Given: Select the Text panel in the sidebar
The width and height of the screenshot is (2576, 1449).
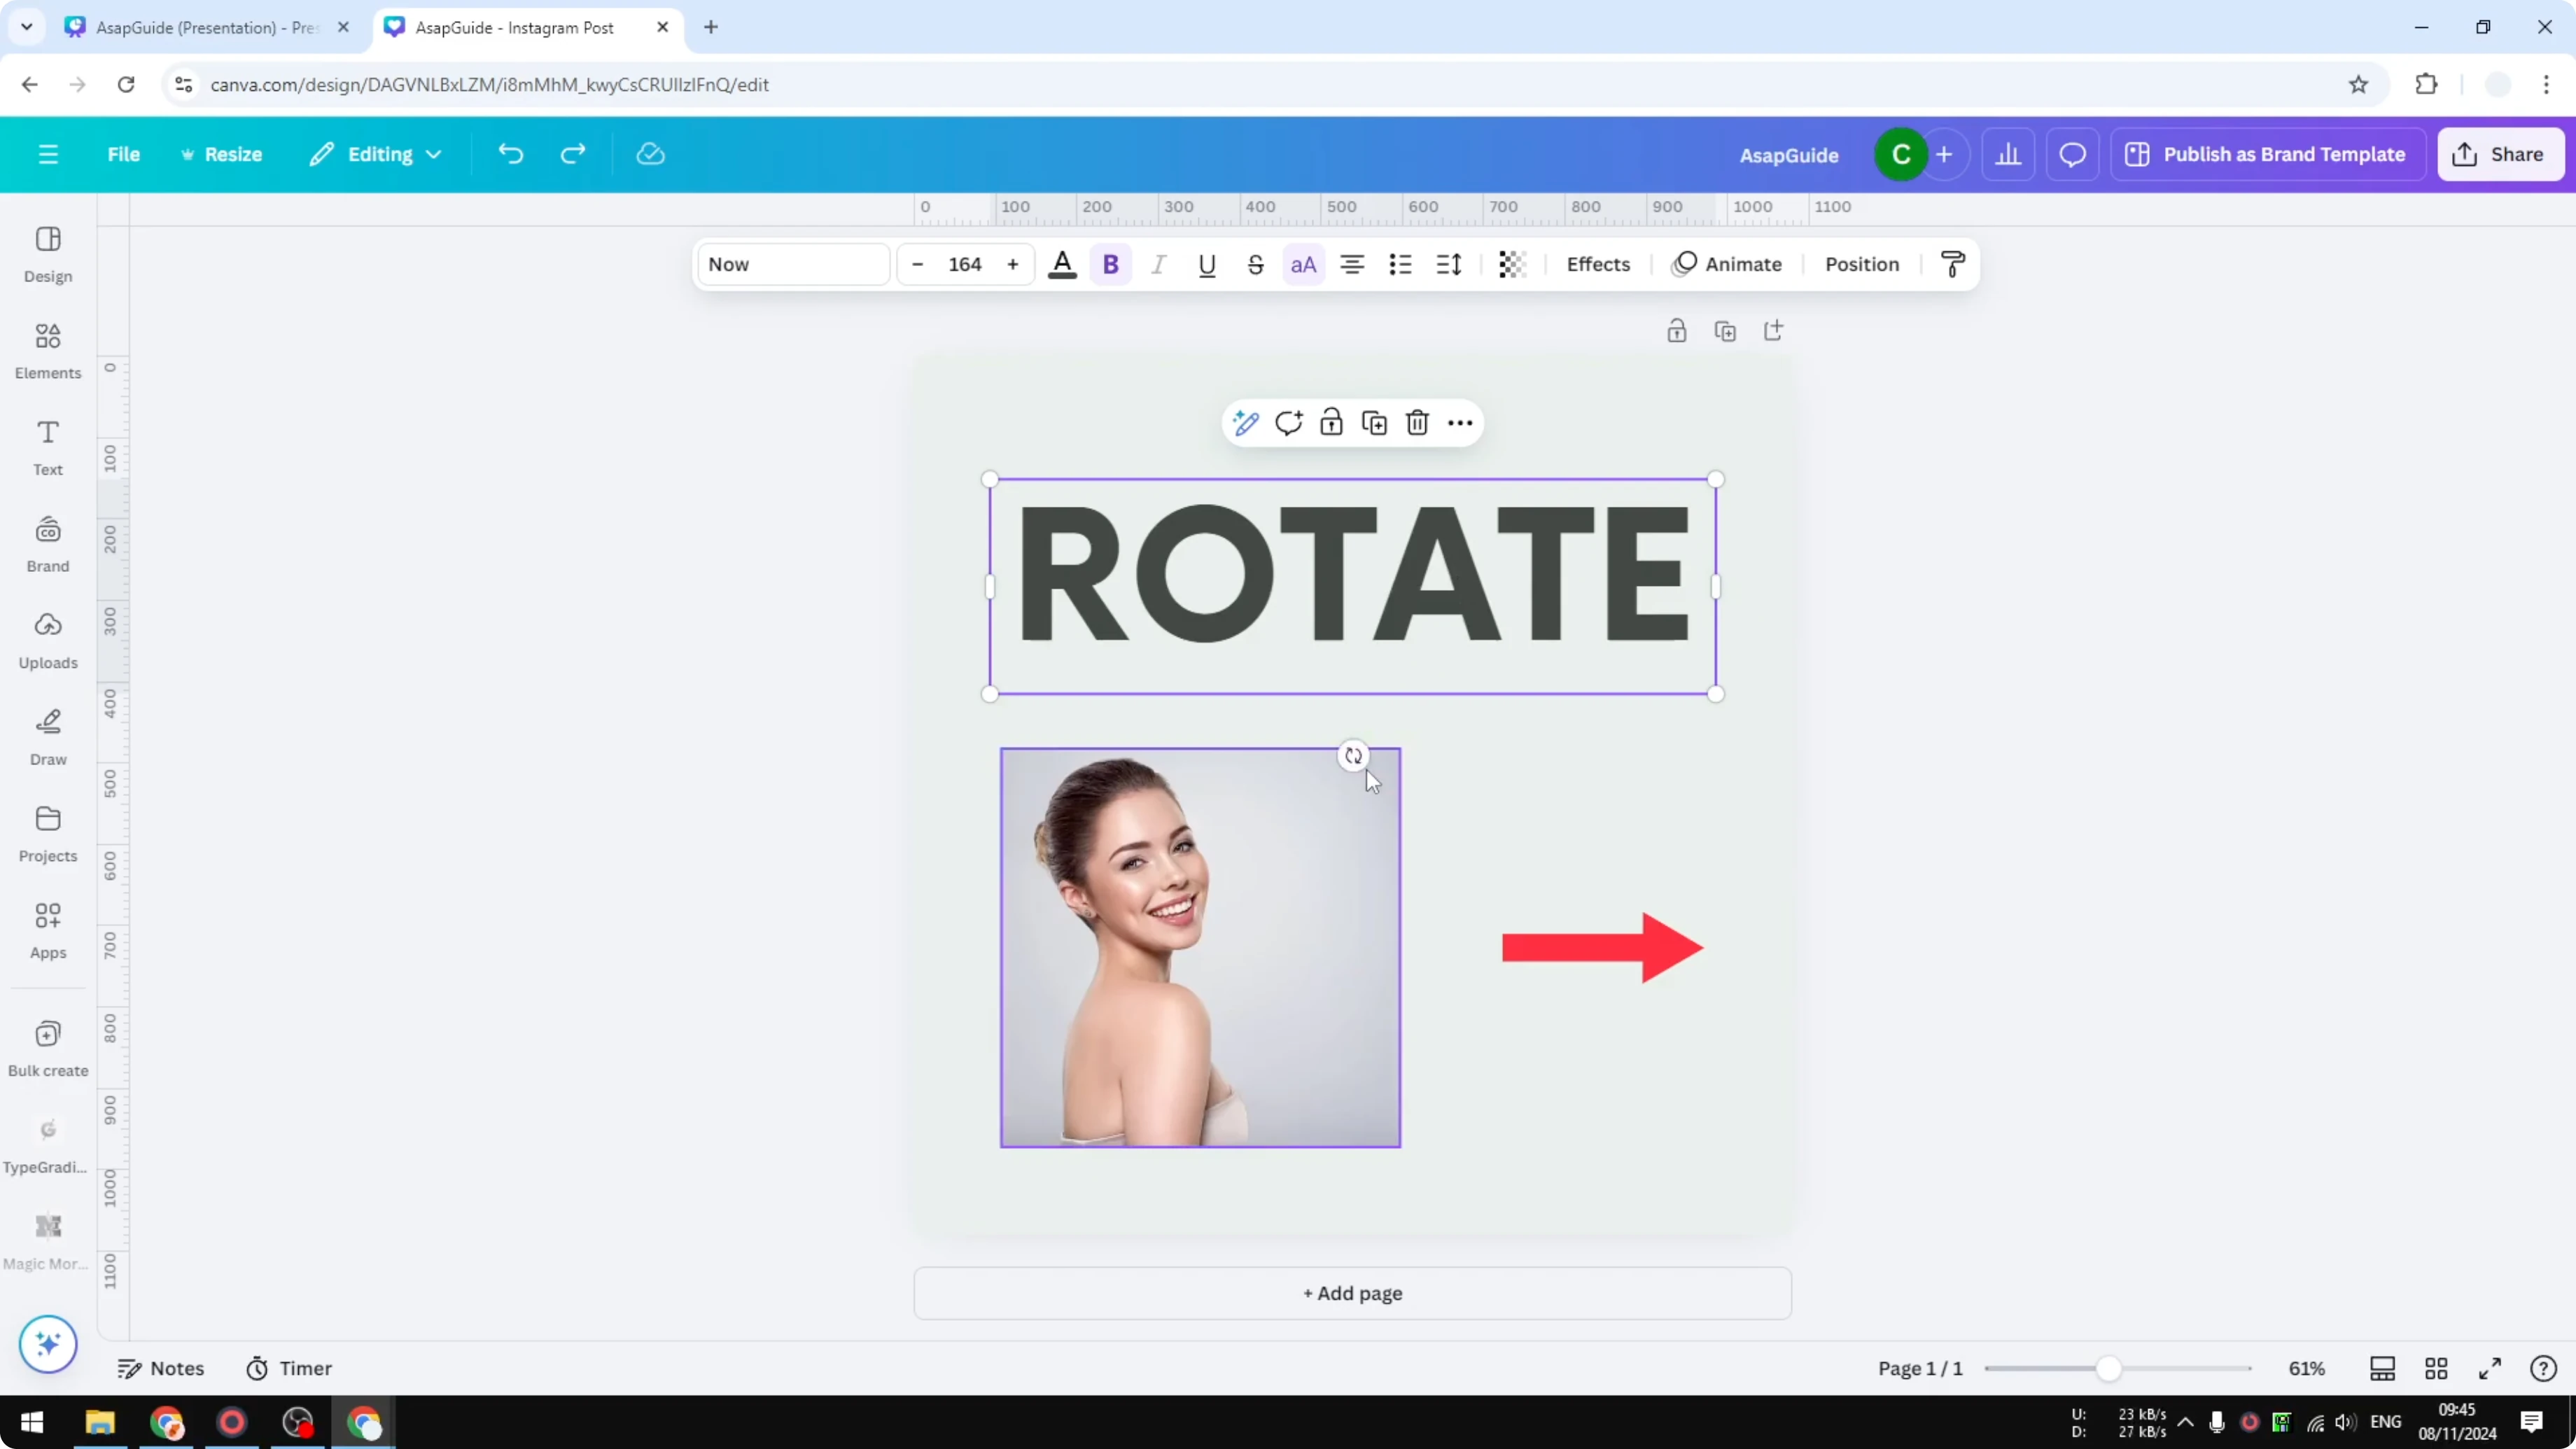Looking at the screenshot, I should pyautogui.click(x=47, y=446).
